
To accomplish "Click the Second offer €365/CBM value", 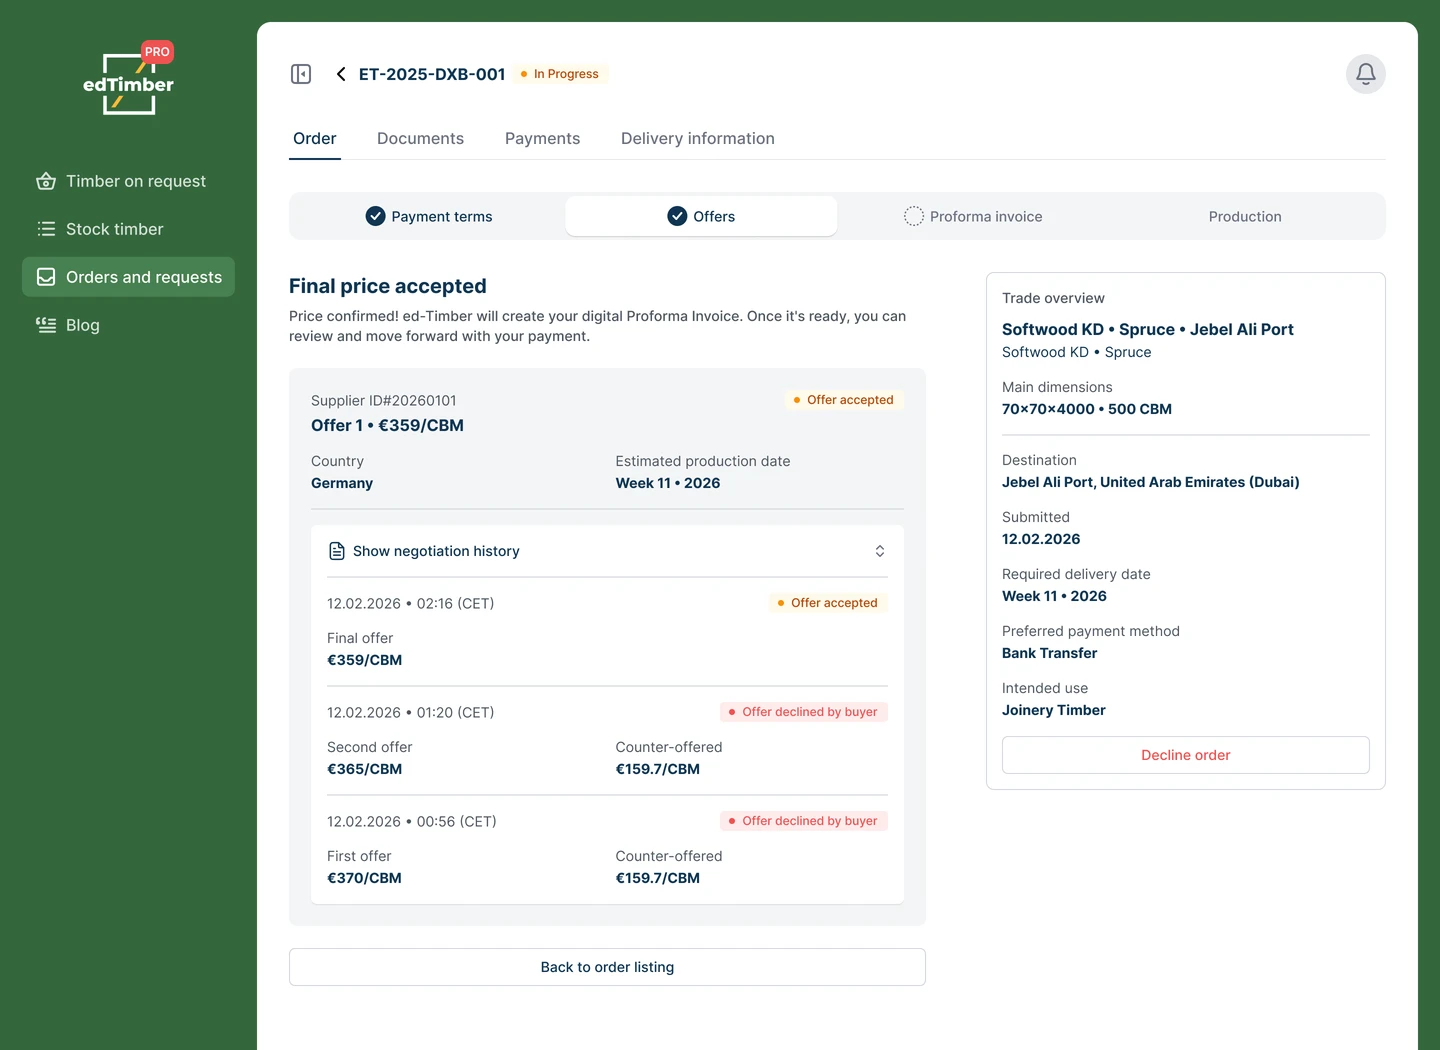I will [x=365, y=769].
